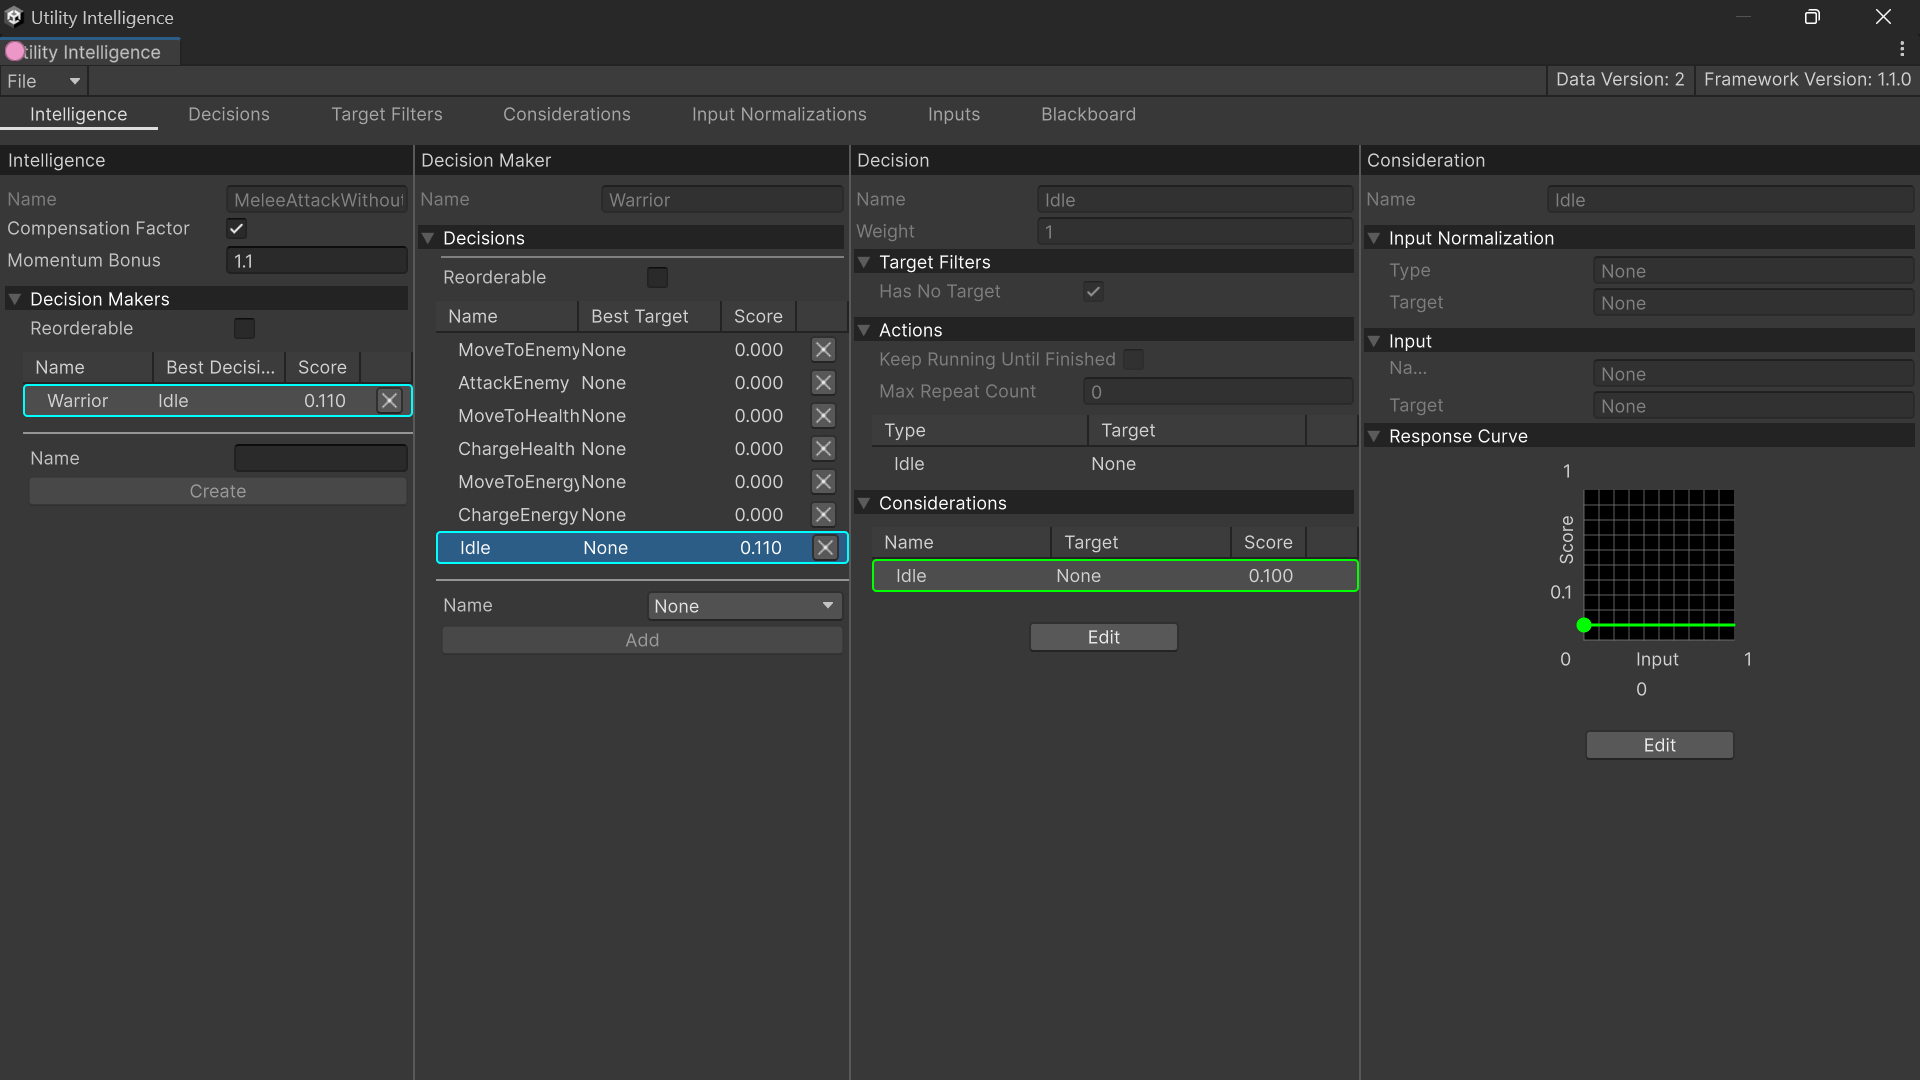
Task: Click the new decision maker Name field
Action: (x=320, y=458)
